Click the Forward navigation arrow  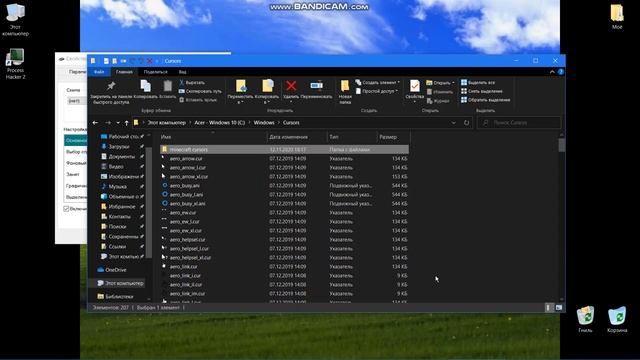108,123
